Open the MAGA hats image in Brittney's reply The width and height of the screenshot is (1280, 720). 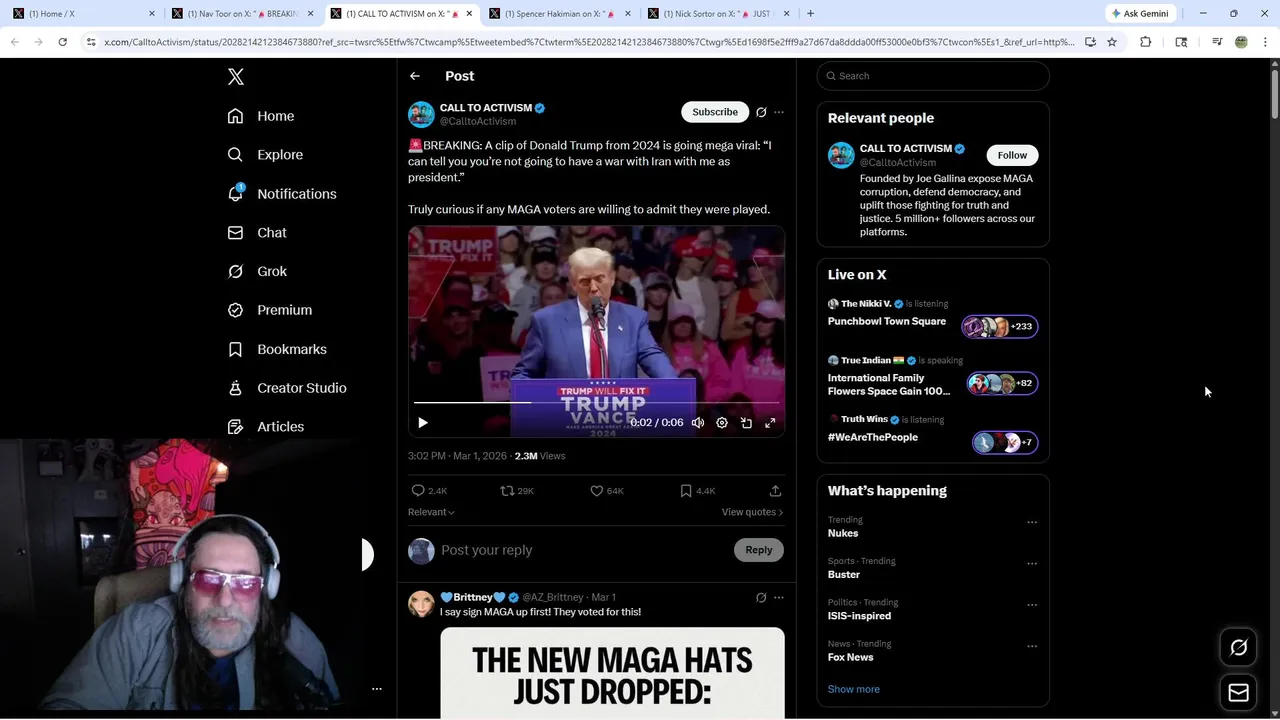pos(612,672)
